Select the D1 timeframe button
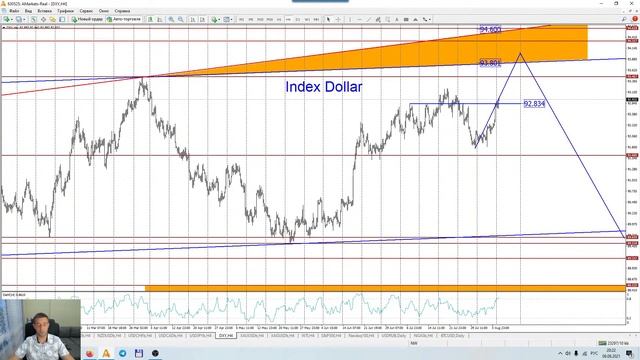Viewport: 640px width, 360px height. pyautogui.click(x=298, y=19)
